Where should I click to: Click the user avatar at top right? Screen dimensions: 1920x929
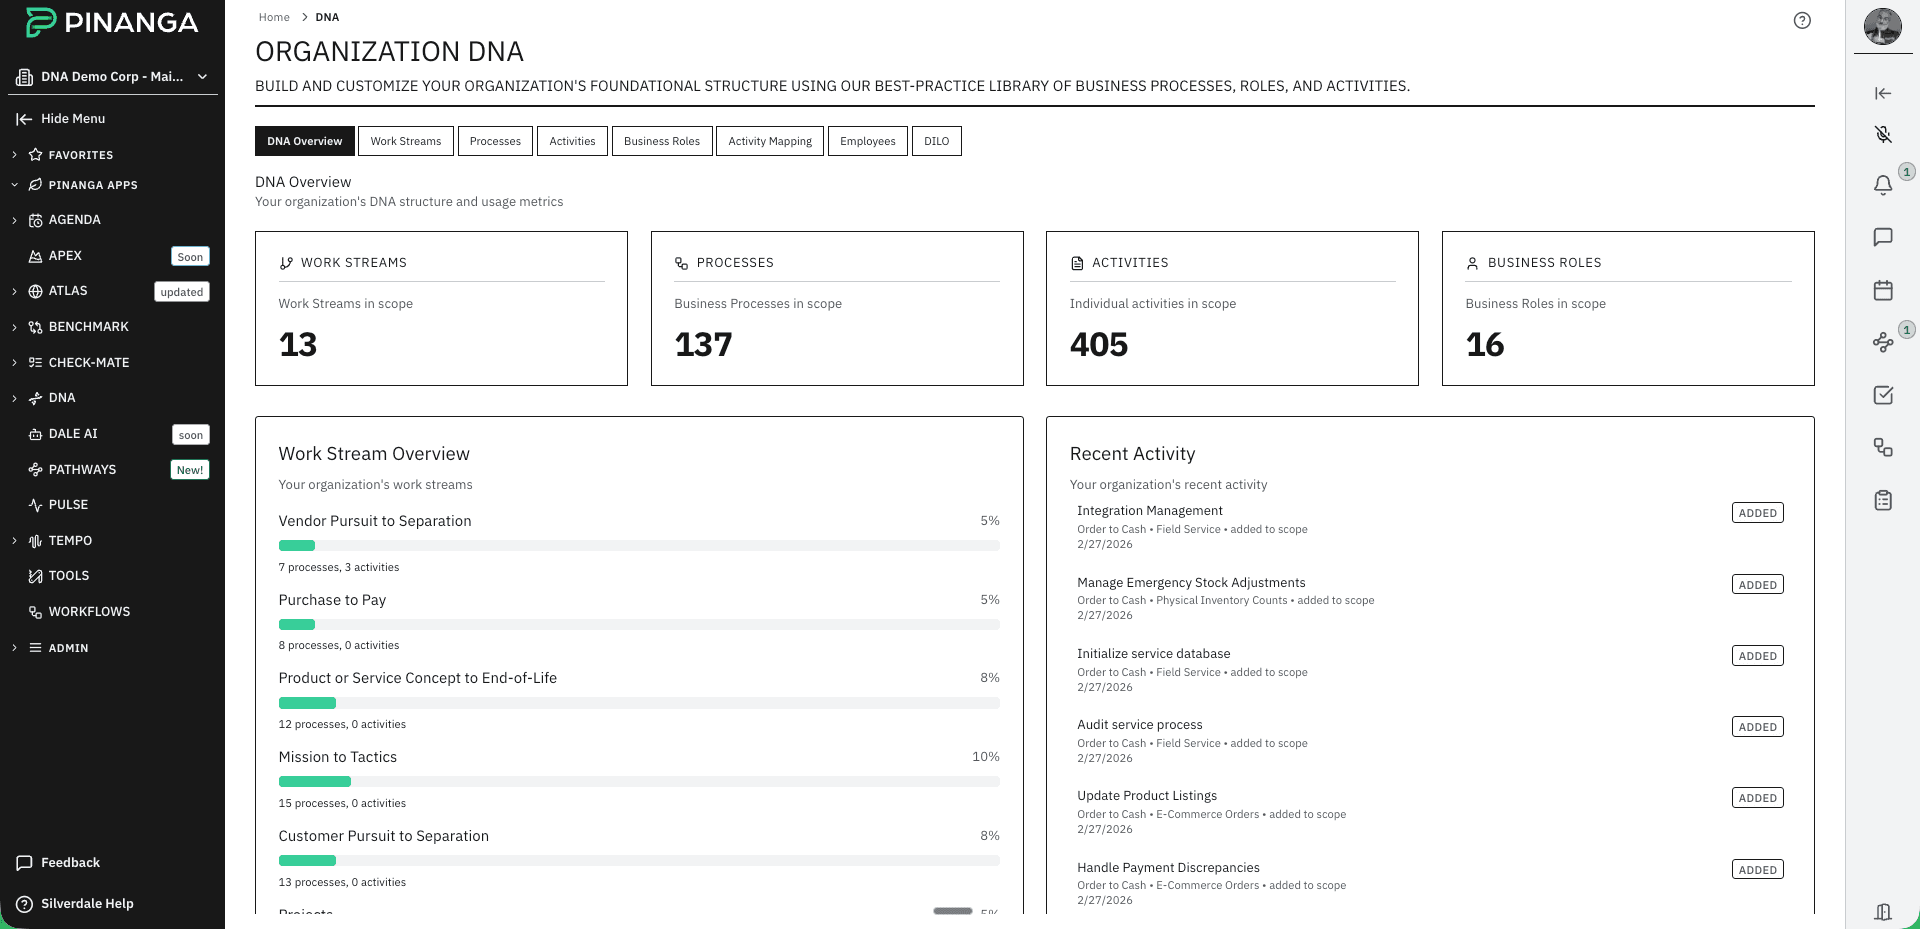(x=1883, y=27)
